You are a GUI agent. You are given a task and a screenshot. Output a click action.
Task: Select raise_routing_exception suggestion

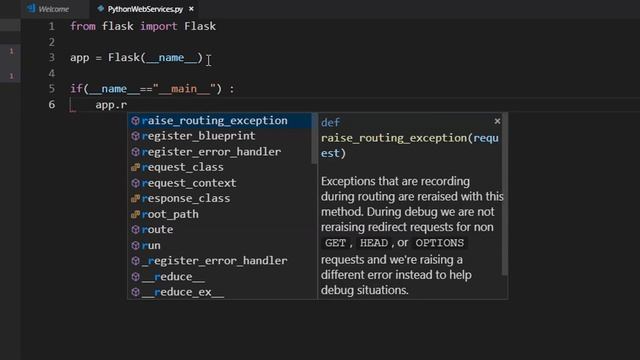[220, 121]
